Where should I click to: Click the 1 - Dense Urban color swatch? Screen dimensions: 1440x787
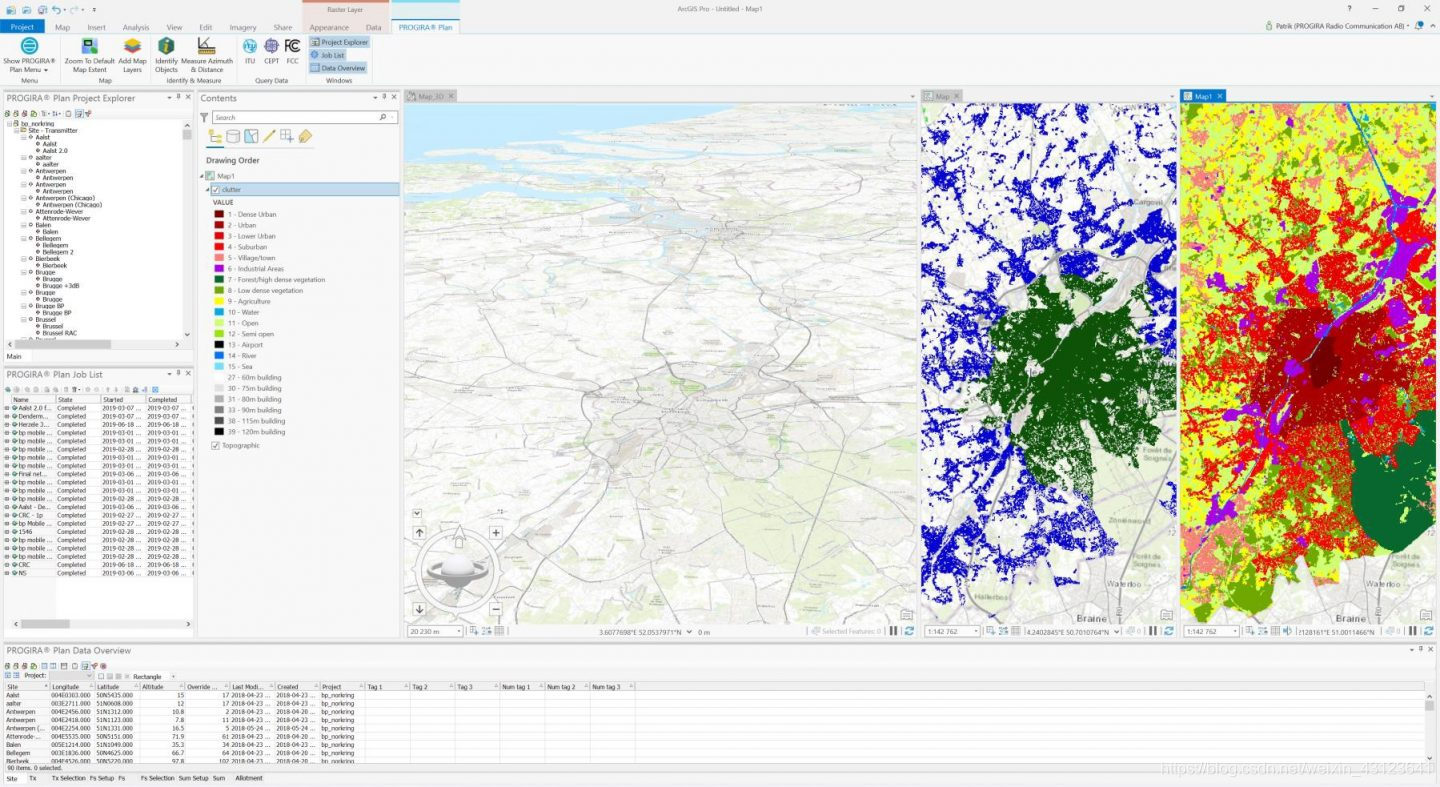pos(219,214)
